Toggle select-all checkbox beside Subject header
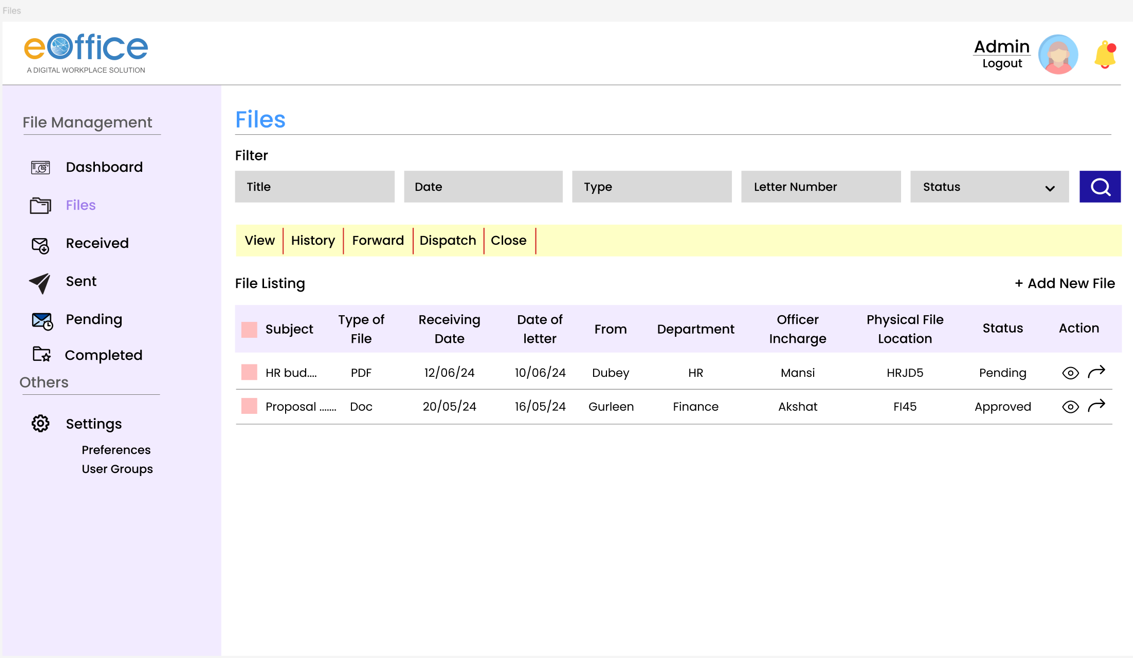Screen dimensions: 1133x658 click(249, 329)
